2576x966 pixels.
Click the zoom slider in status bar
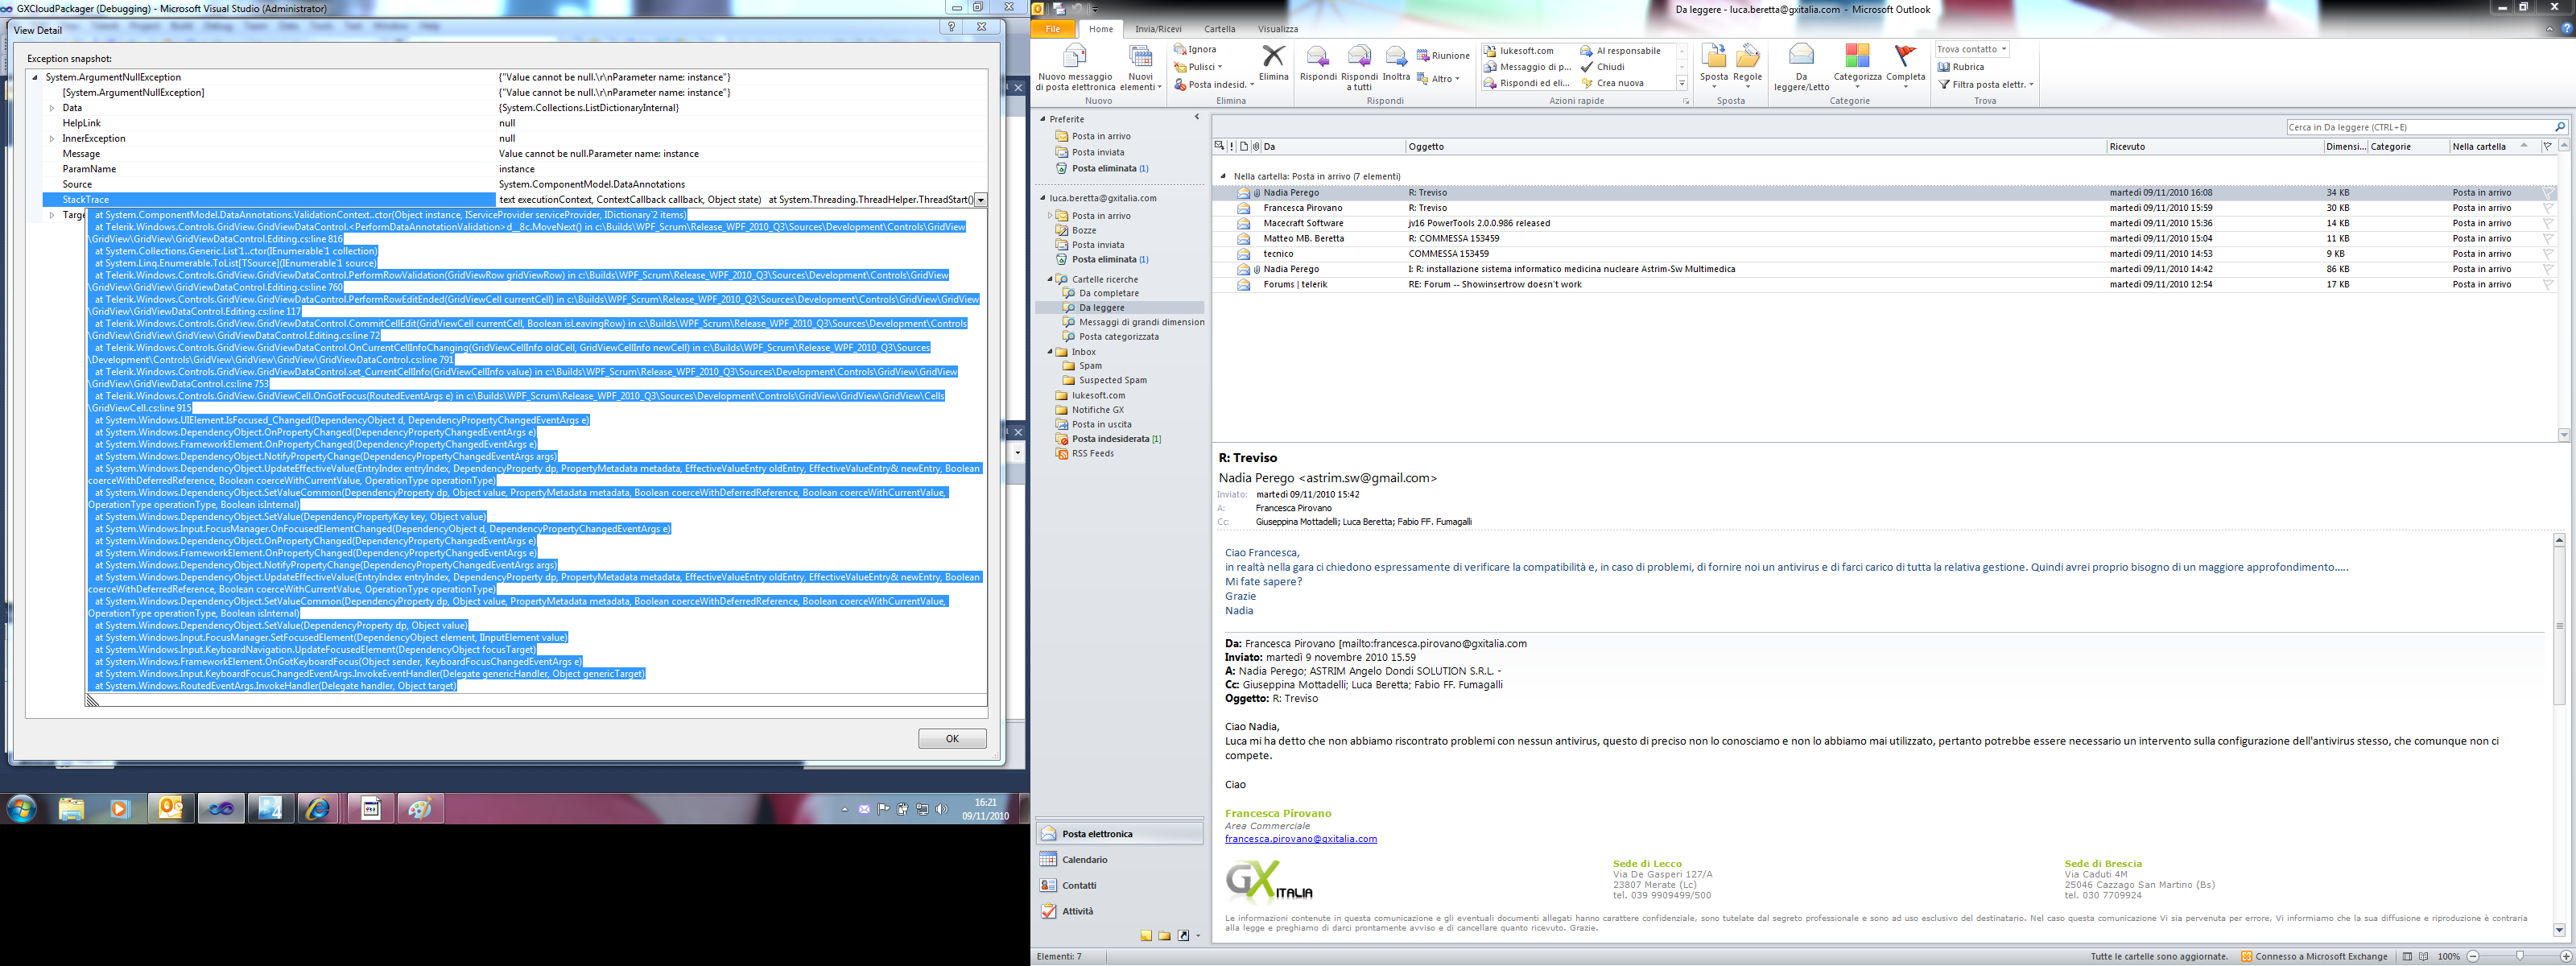click(x=2519, y=956)
